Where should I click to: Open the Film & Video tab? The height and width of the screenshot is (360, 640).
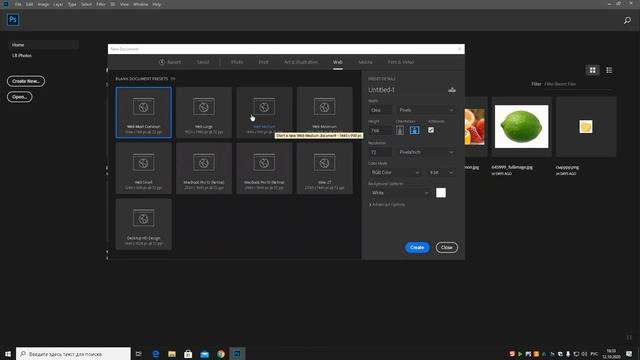tap(401, 62)
